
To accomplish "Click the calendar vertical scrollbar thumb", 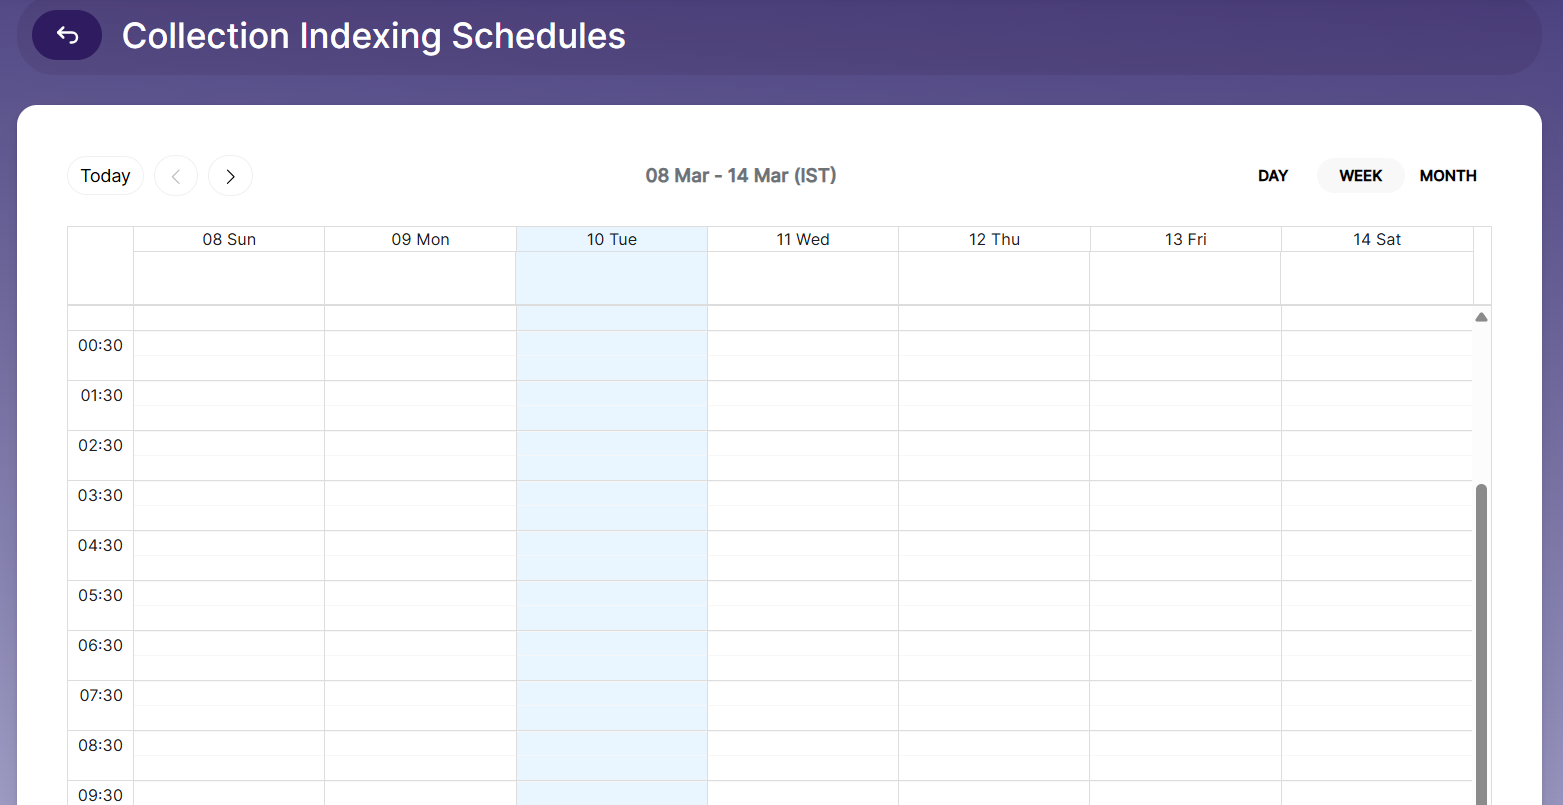I will coord(1481,644).
